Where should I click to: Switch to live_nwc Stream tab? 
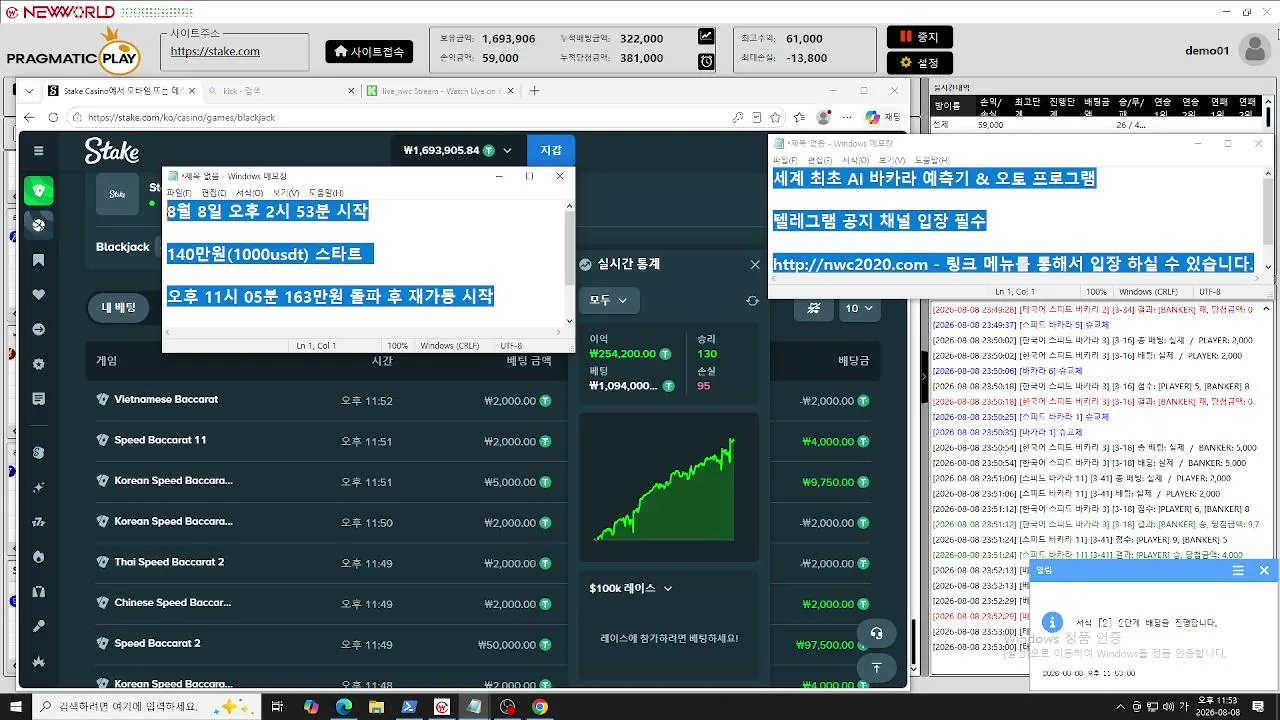(440, 90)
